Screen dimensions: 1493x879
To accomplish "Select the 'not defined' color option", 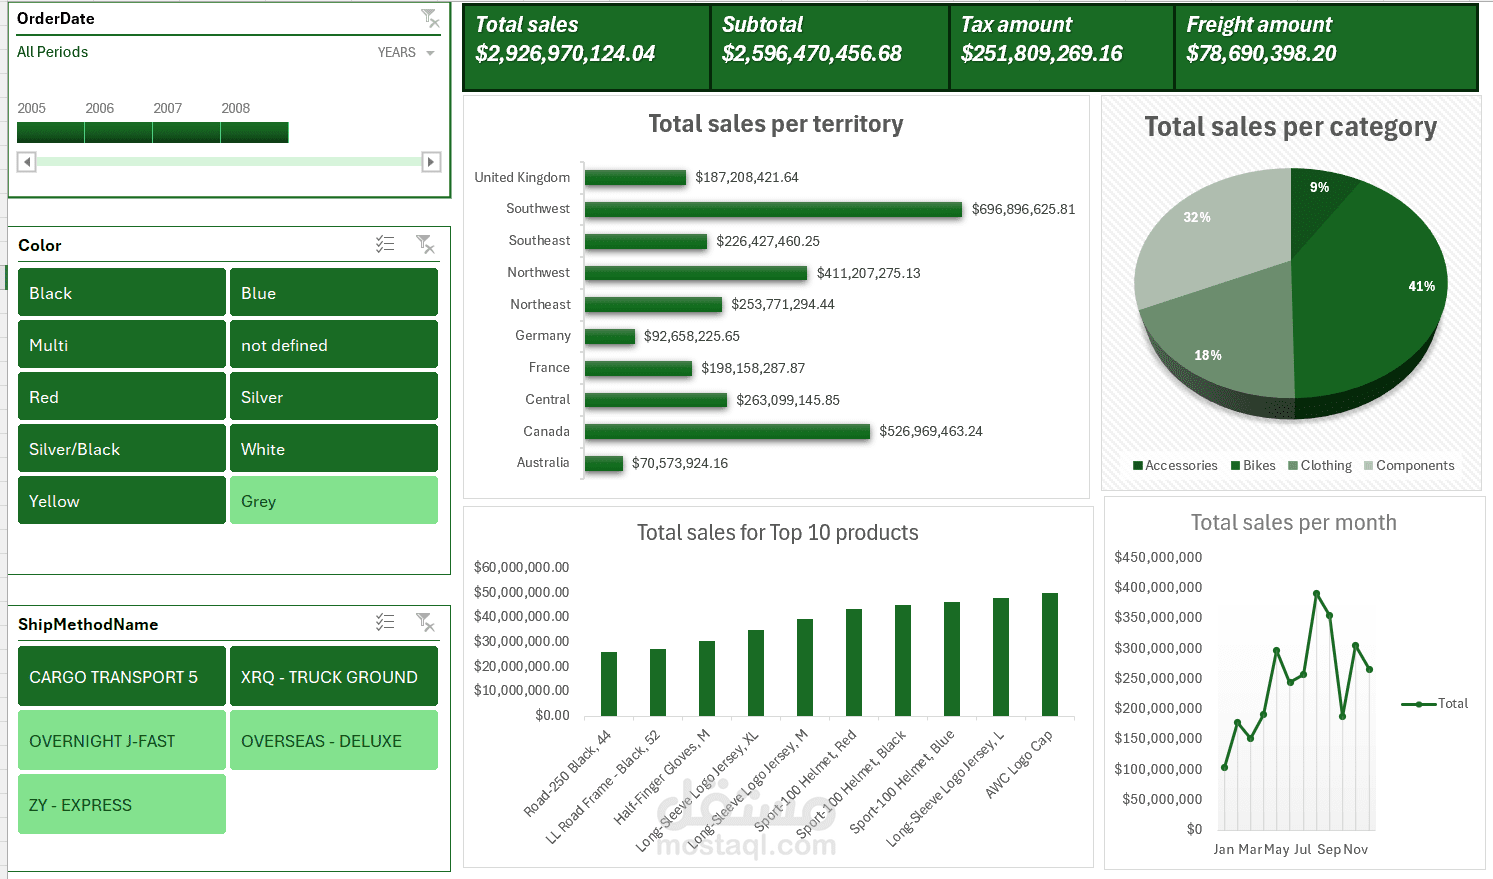I will coord(333,344).
